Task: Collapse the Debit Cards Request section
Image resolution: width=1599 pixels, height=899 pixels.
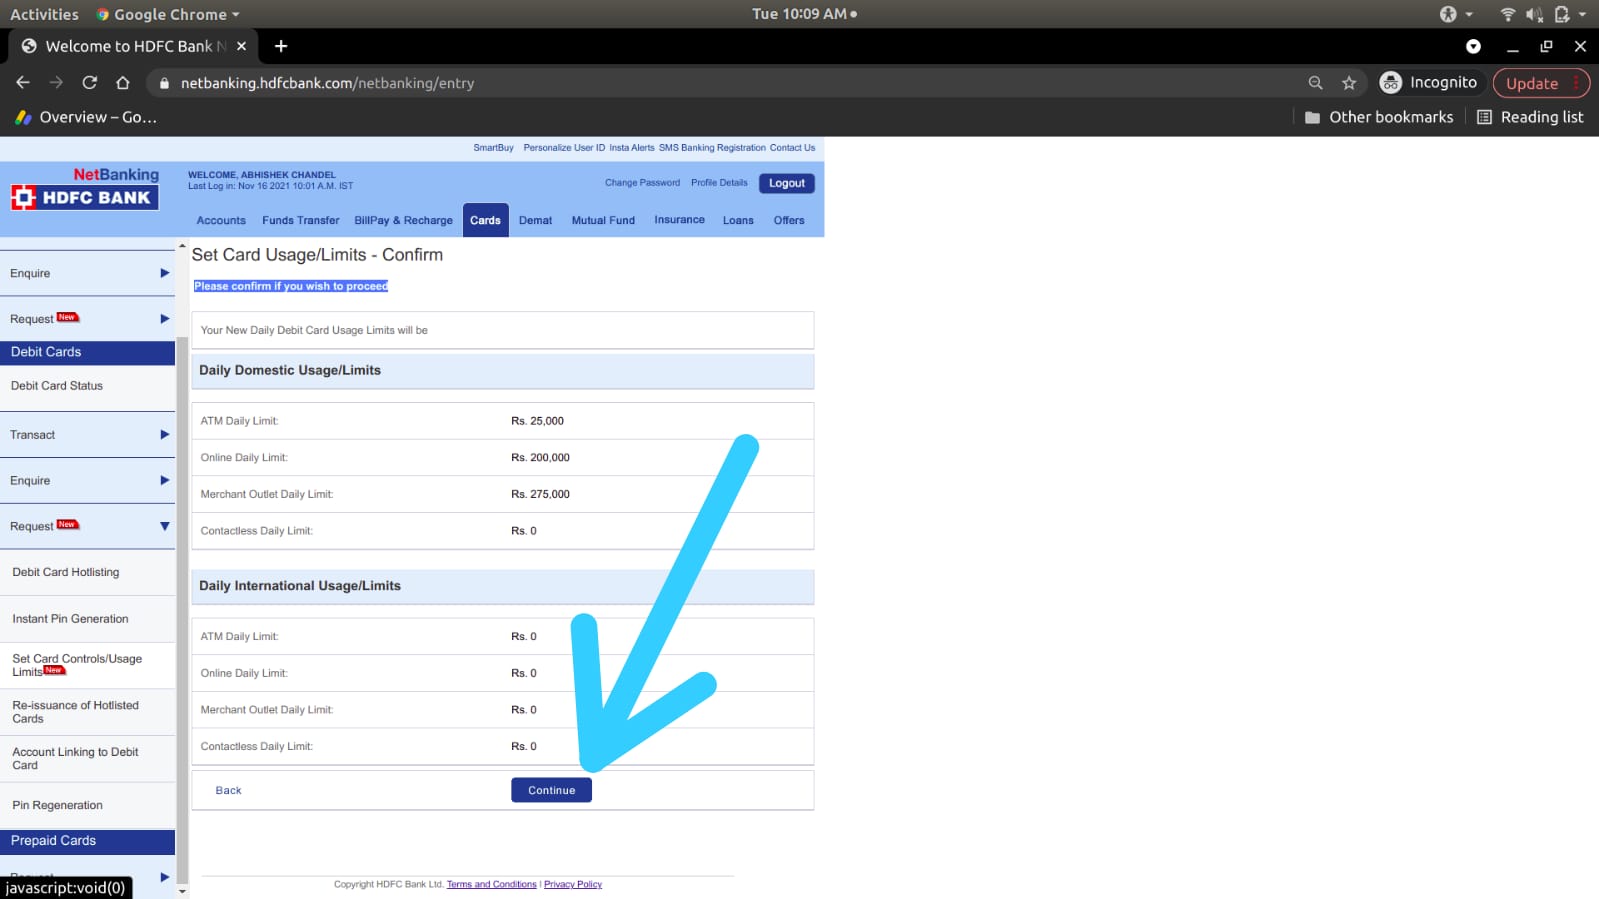Action: coord(165,526)
